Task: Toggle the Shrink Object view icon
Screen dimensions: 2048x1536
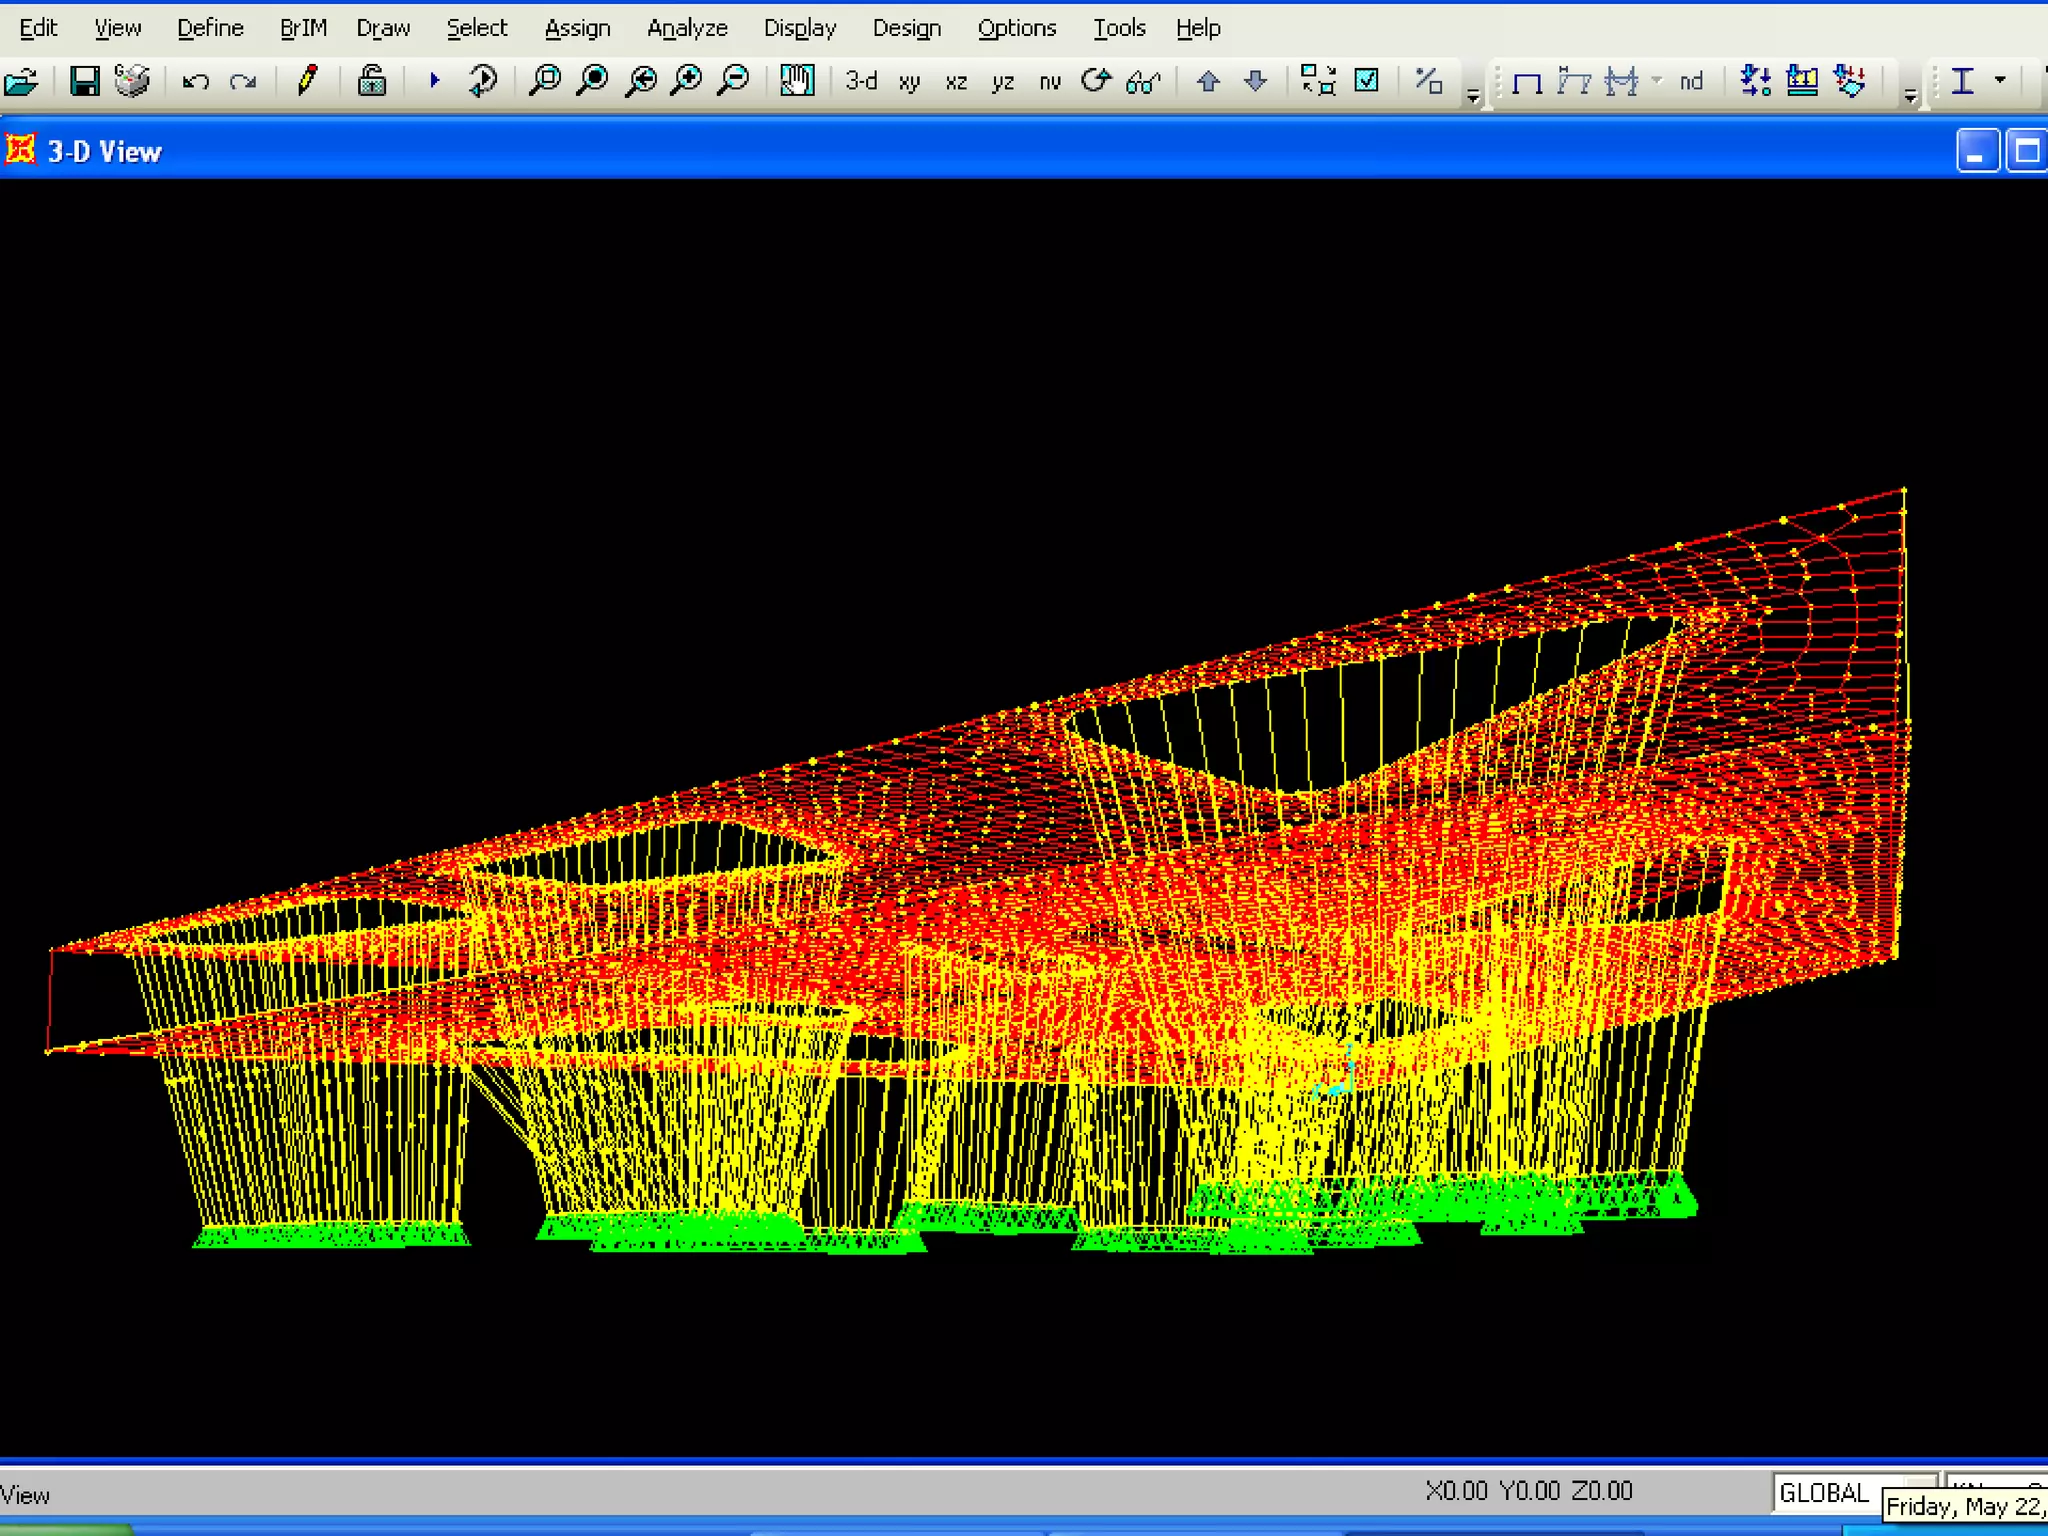Action: [x=1318, y=81]
